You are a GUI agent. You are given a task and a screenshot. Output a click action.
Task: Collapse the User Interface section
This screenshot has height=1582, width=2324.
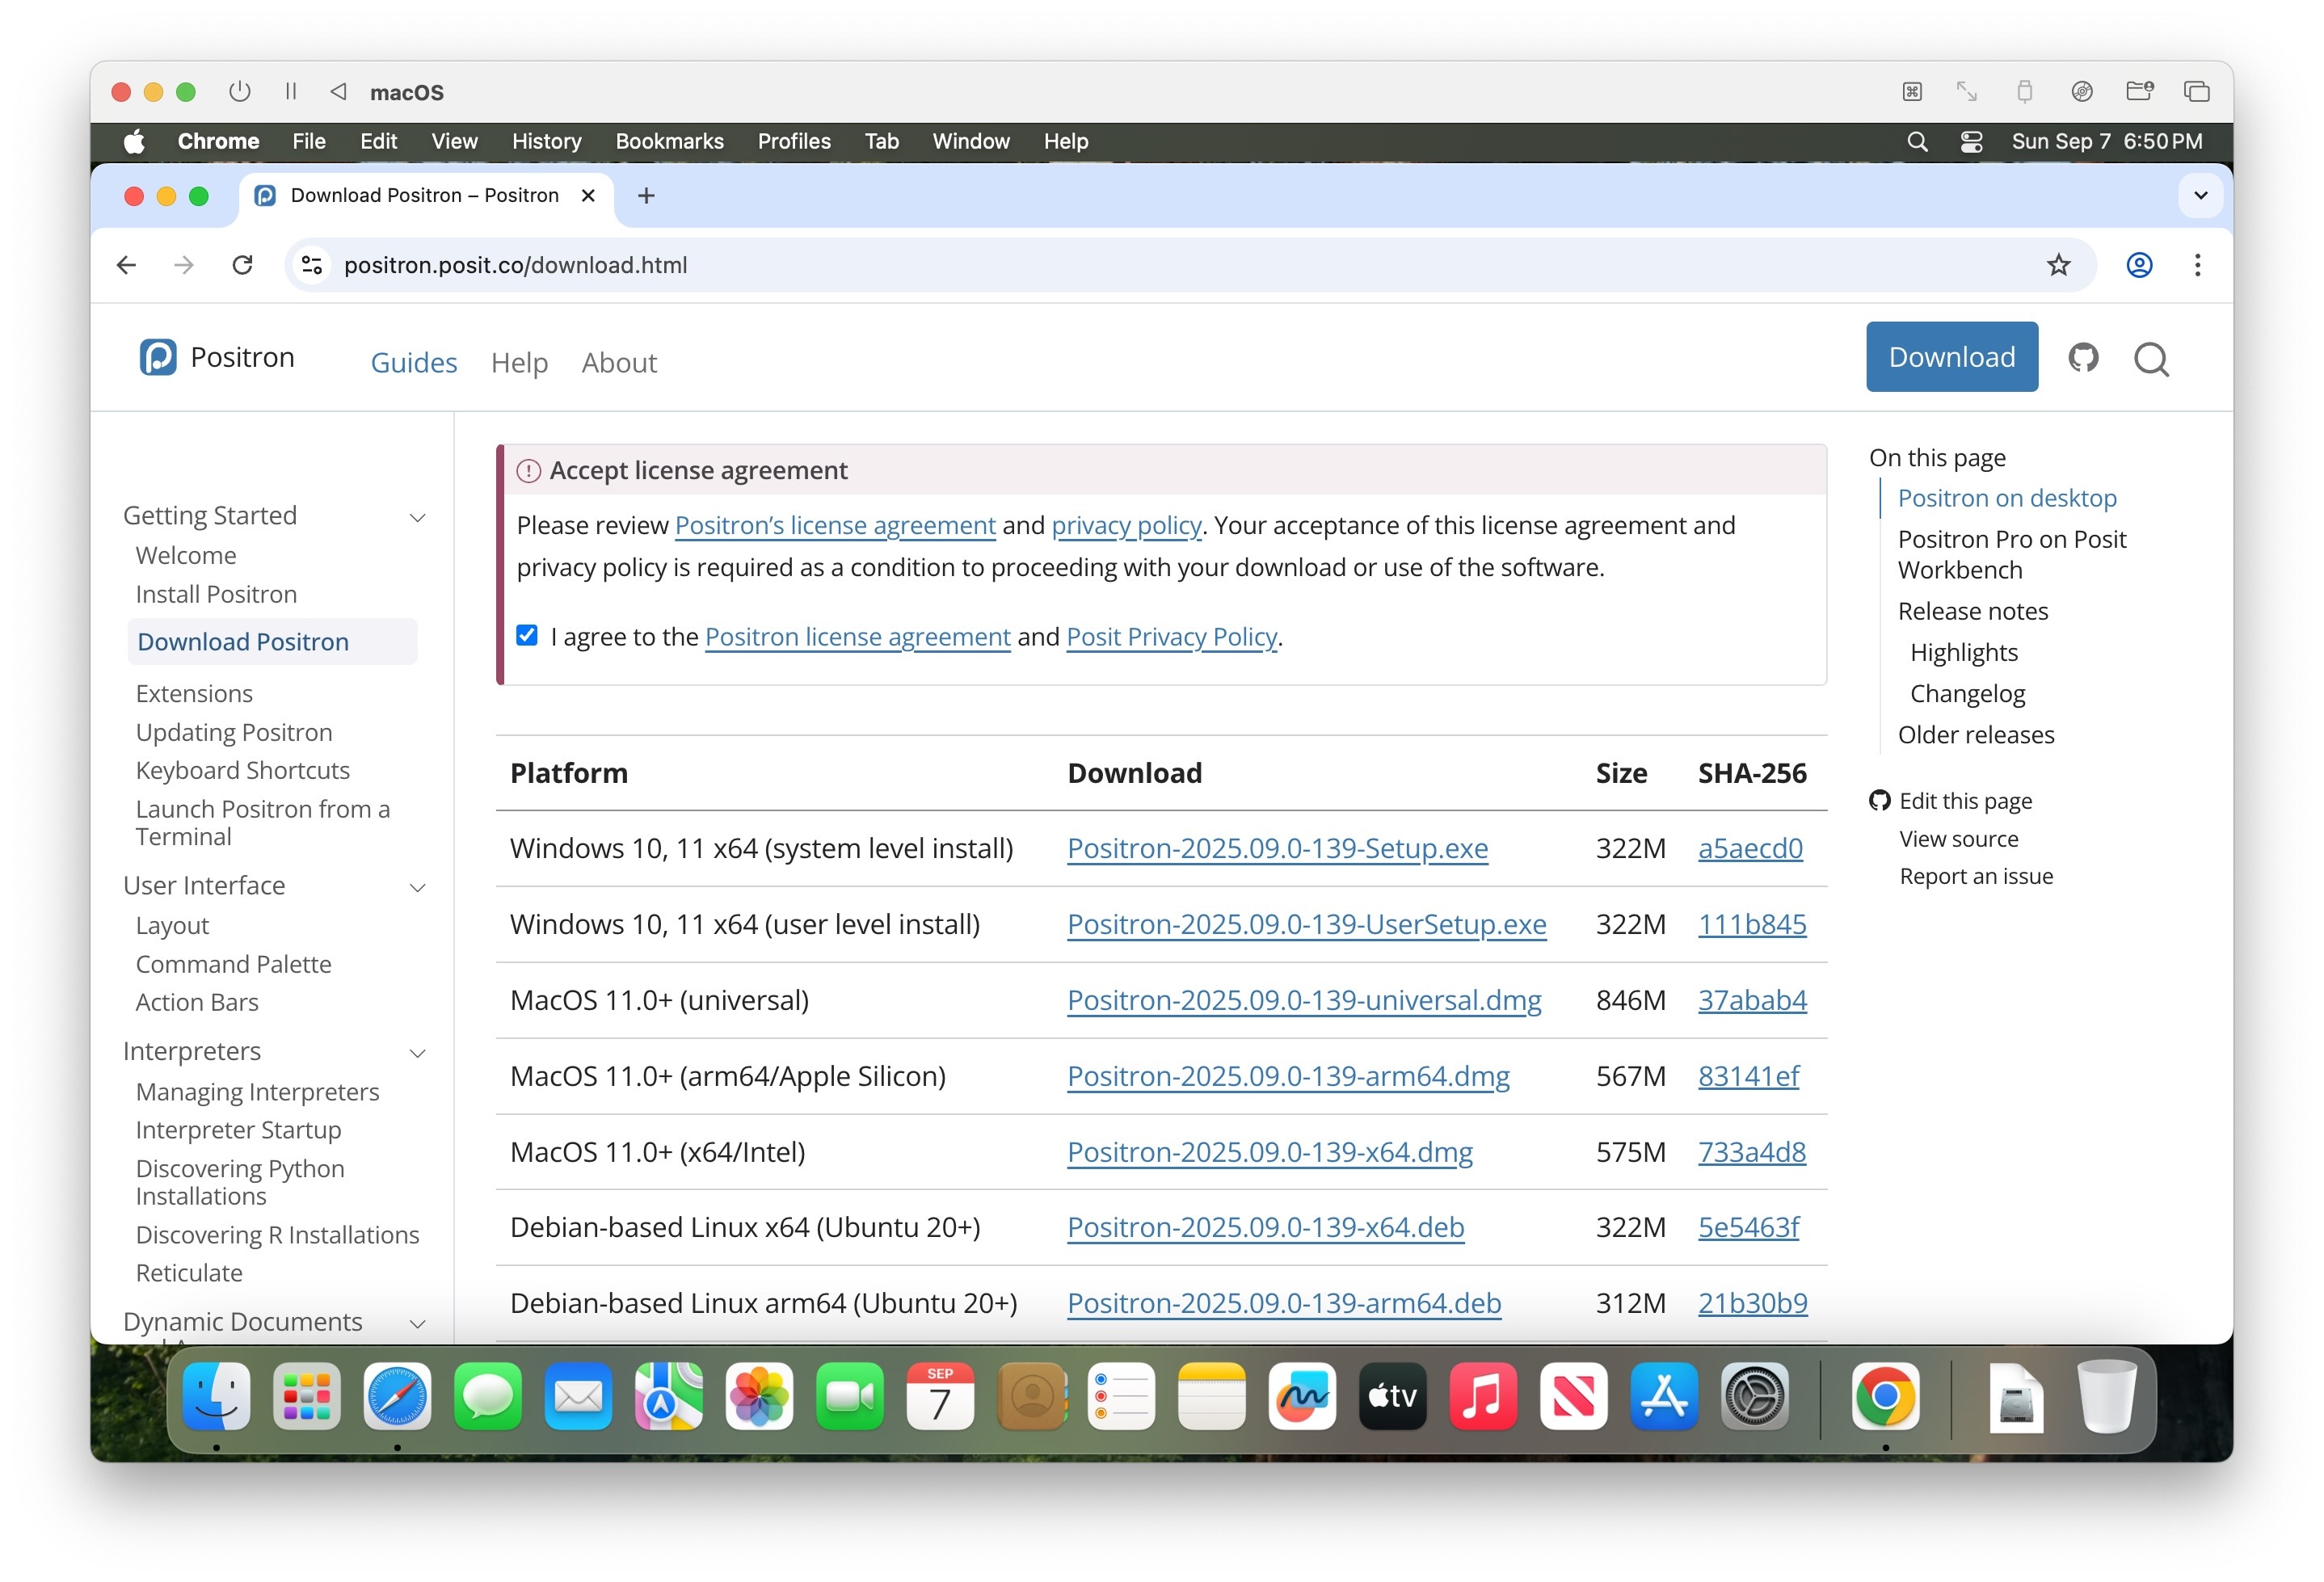pos(418,887)
